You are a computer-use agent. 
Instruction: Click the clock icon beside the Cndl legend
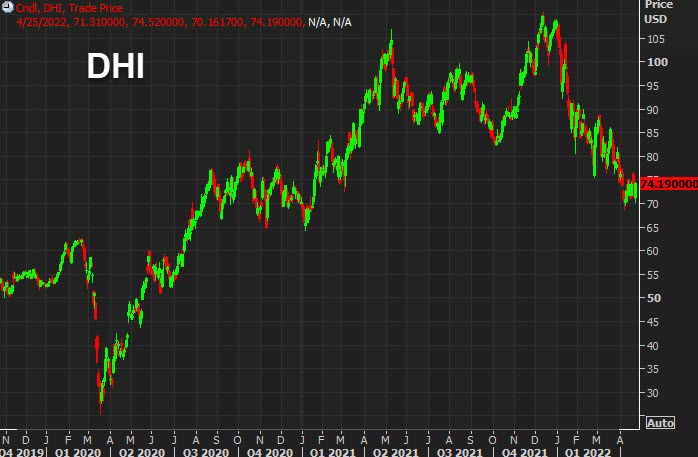click(x=8, y=7)
